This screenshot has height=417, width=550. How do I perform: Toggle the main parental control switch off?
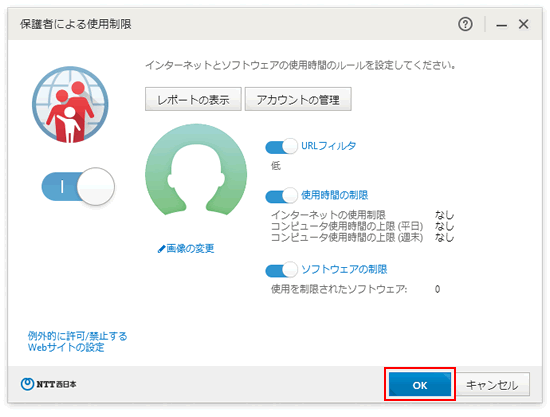pos(78,186)
